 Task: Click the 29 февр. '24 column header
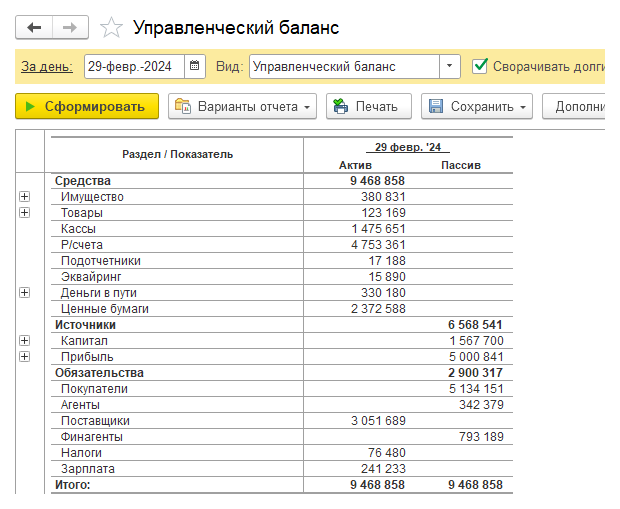pyautogui.click(x=408, y=147)
